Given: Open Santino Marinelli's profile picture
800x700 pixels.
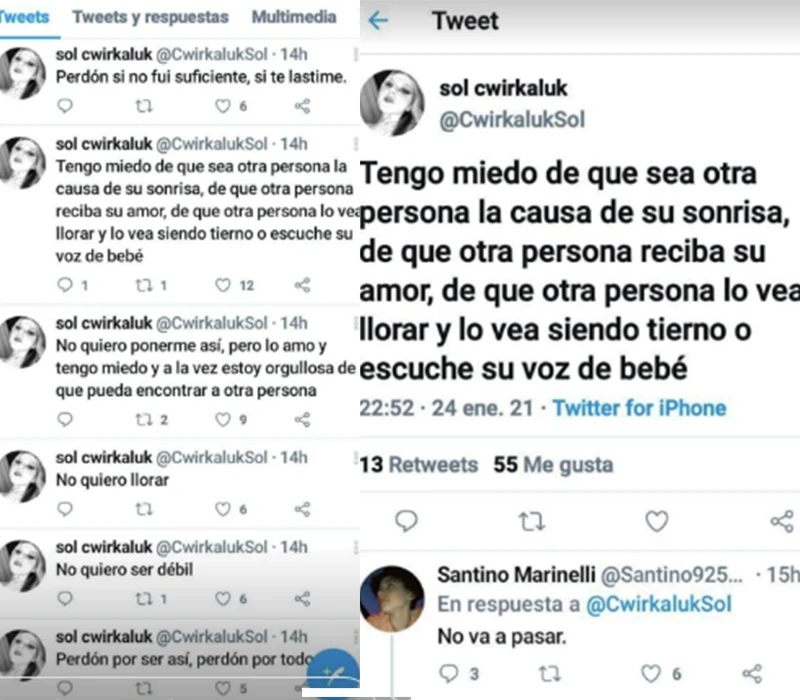Looking at the screenshot, I should pyautogui.click(x=392, y=598).
